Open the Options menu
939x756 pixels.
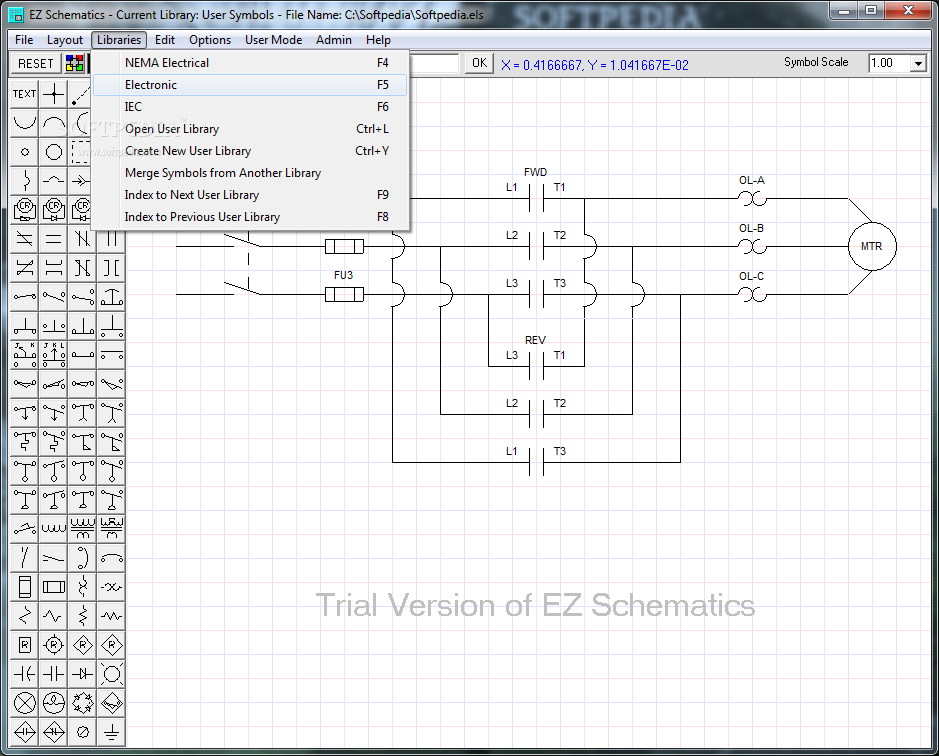pyautogui.click(x=210, y=40)
